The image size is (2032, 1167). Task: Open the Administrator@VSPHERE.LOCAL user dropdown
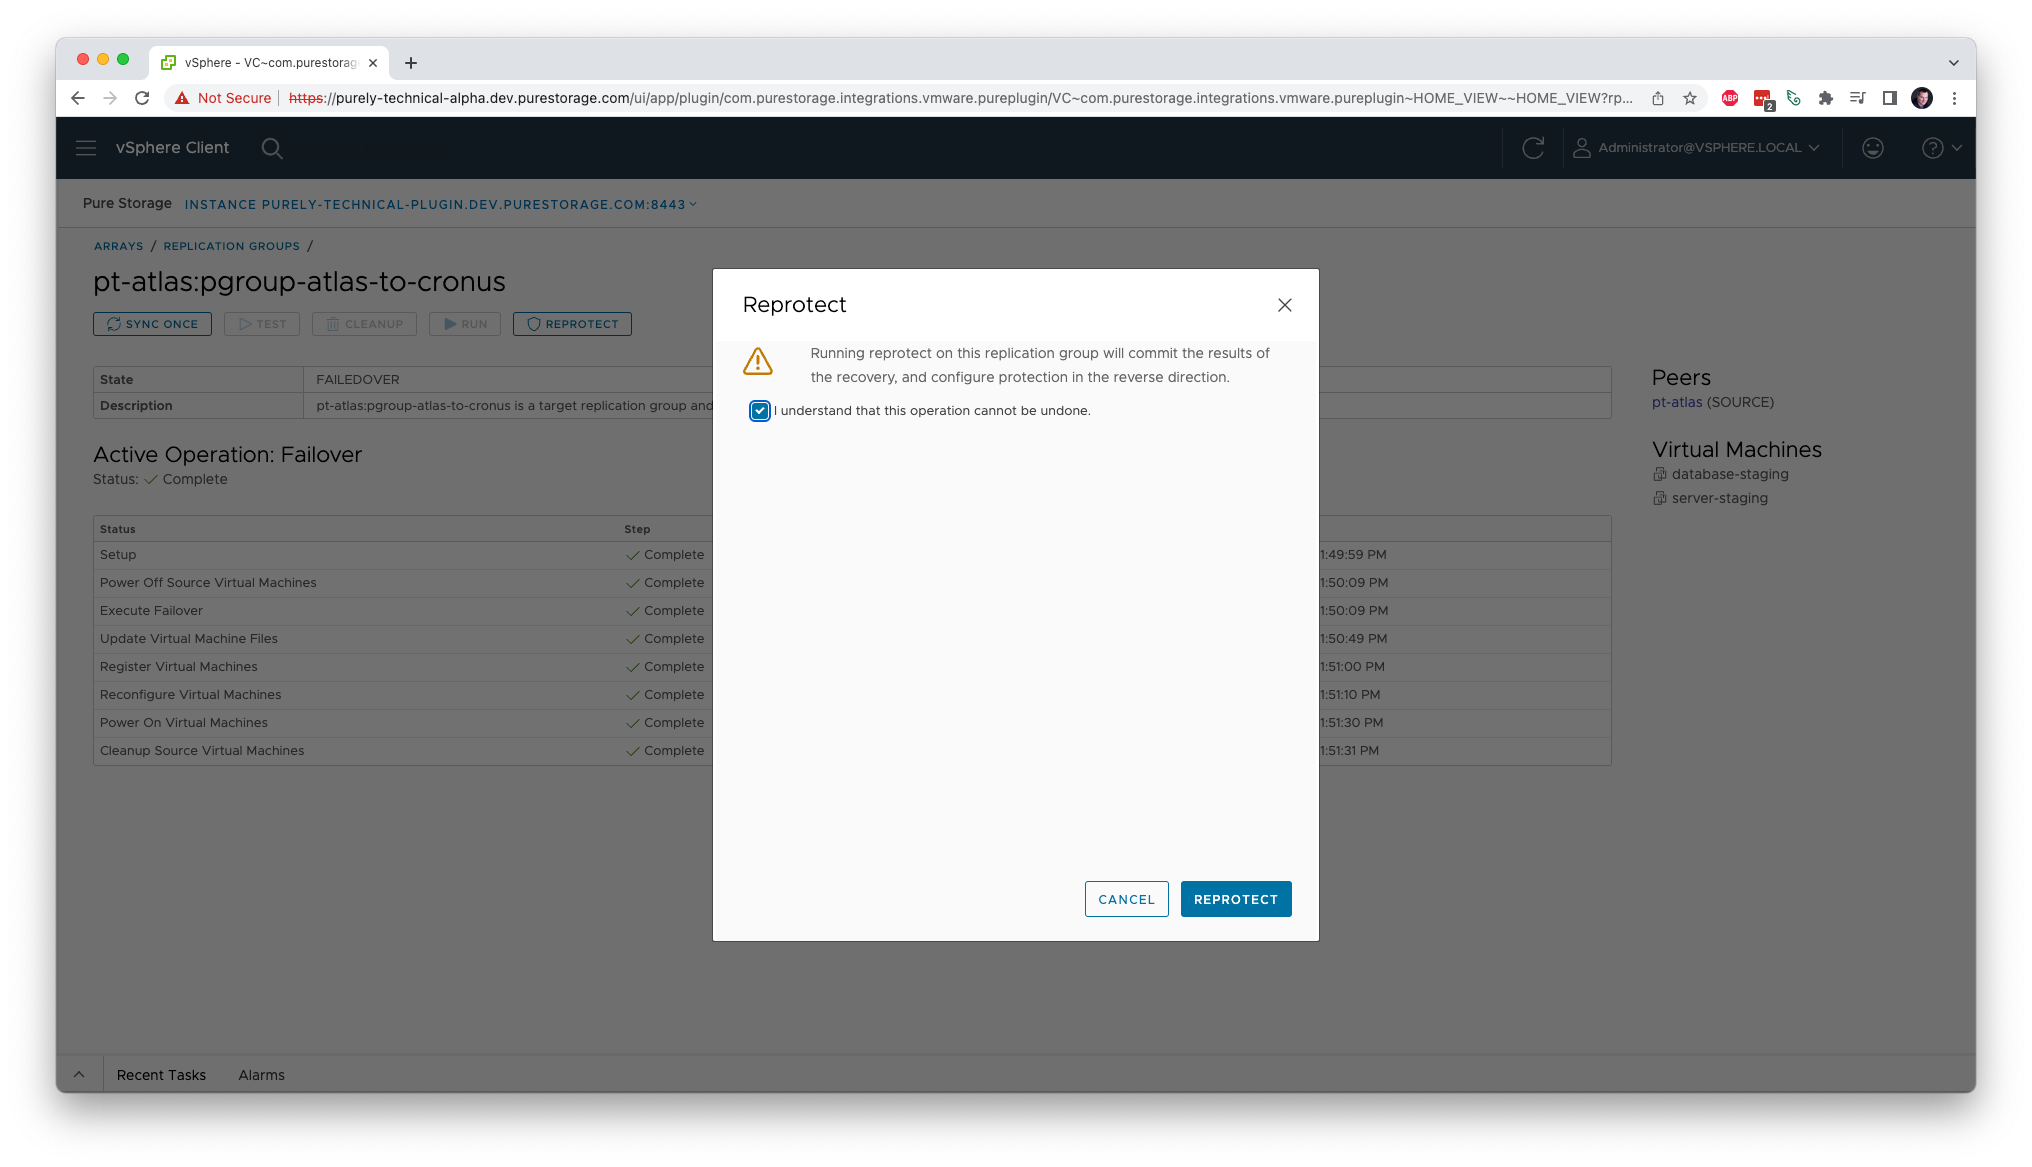(x=1696, y=147)
